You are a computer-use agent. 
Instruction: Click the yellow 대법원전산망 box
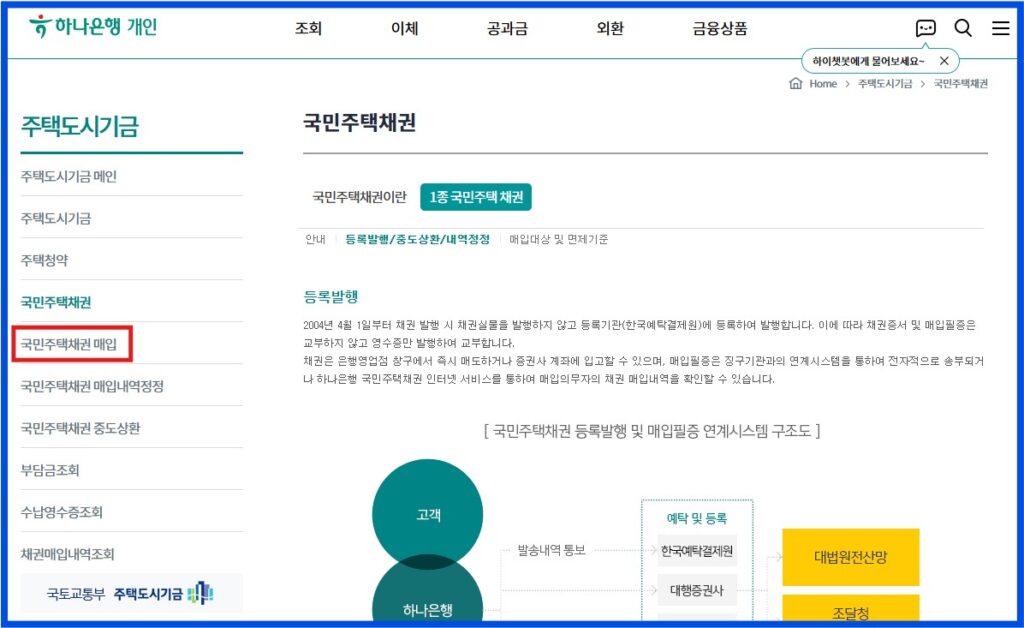point(850,557)
